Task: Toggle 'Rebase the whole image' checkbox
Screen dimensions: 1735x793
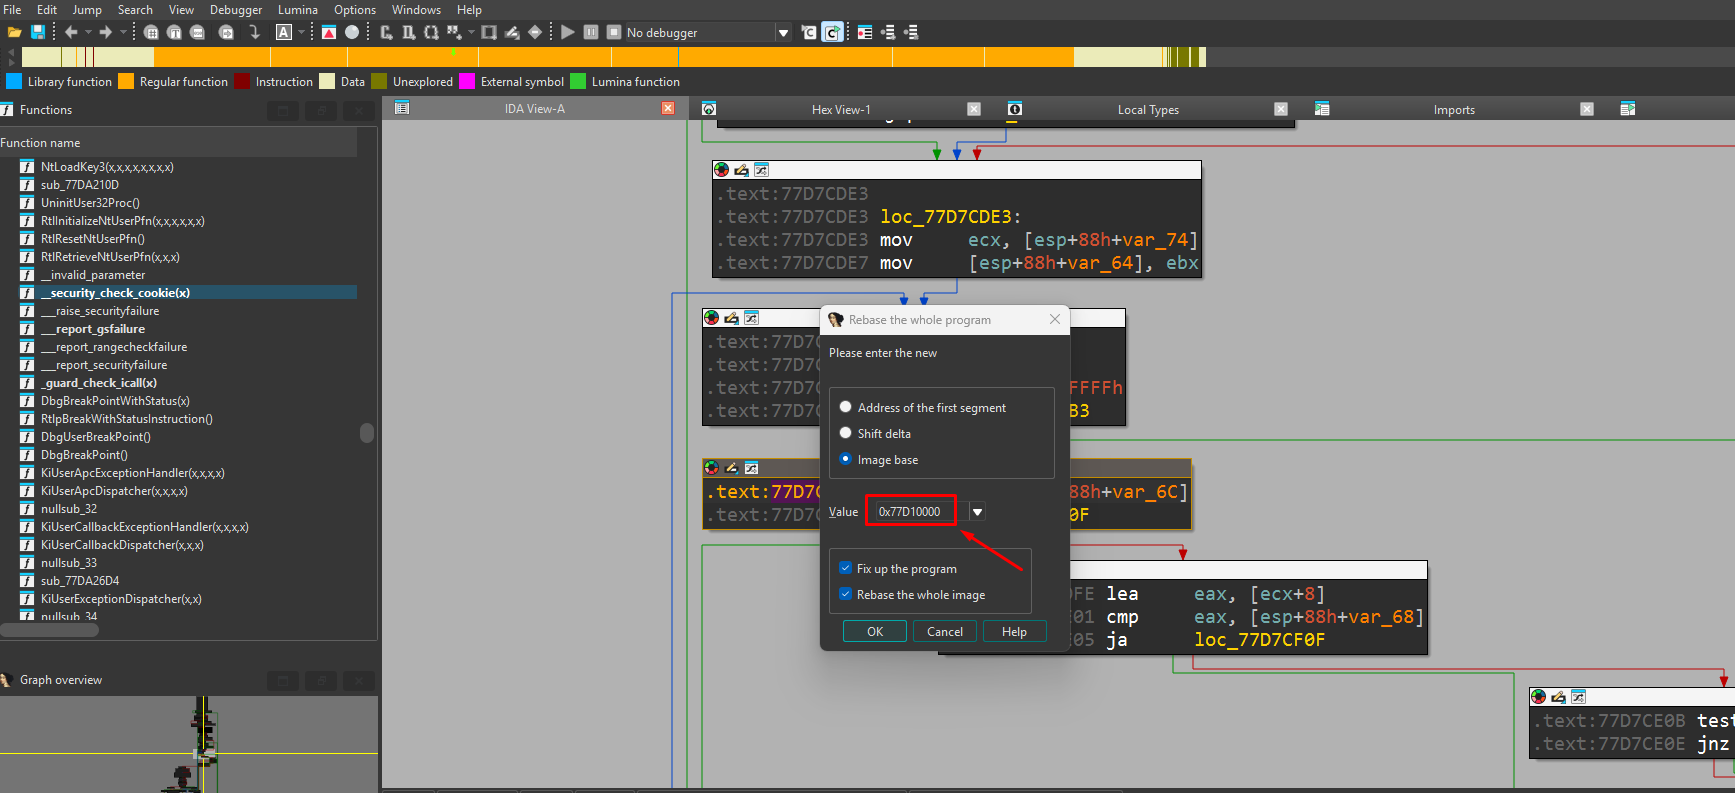Action: (x=846, y=594)
